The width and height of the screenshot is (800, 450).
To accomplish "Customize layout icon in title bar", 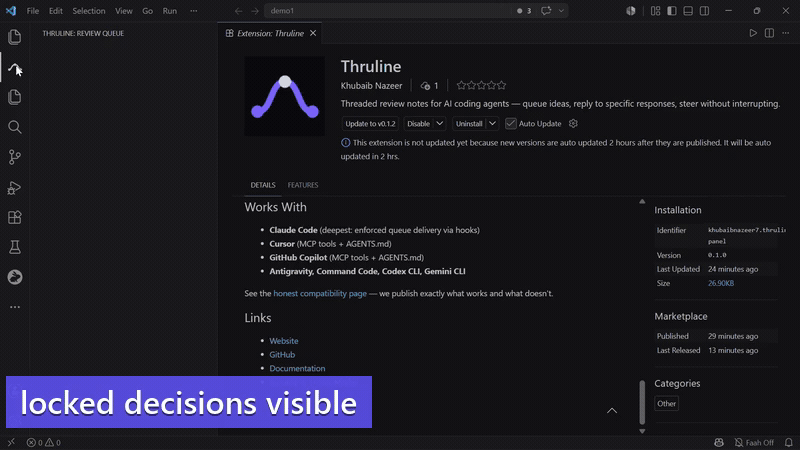I will click(655, 11).
